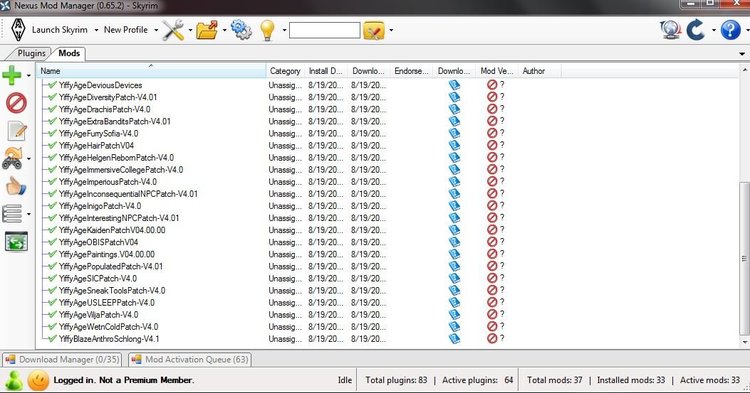The width and height of the screenshot is (750, 393).
Task: Toggle the YiffyAgeInigoPatch-V4.0 checkmark
Action: (53, 206)
